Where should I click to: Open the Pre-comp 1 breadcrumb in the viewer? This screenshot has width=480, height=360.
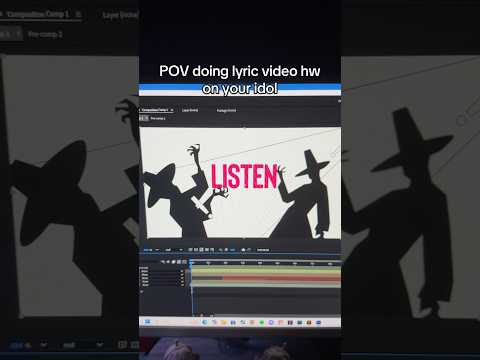click(158, 118)
